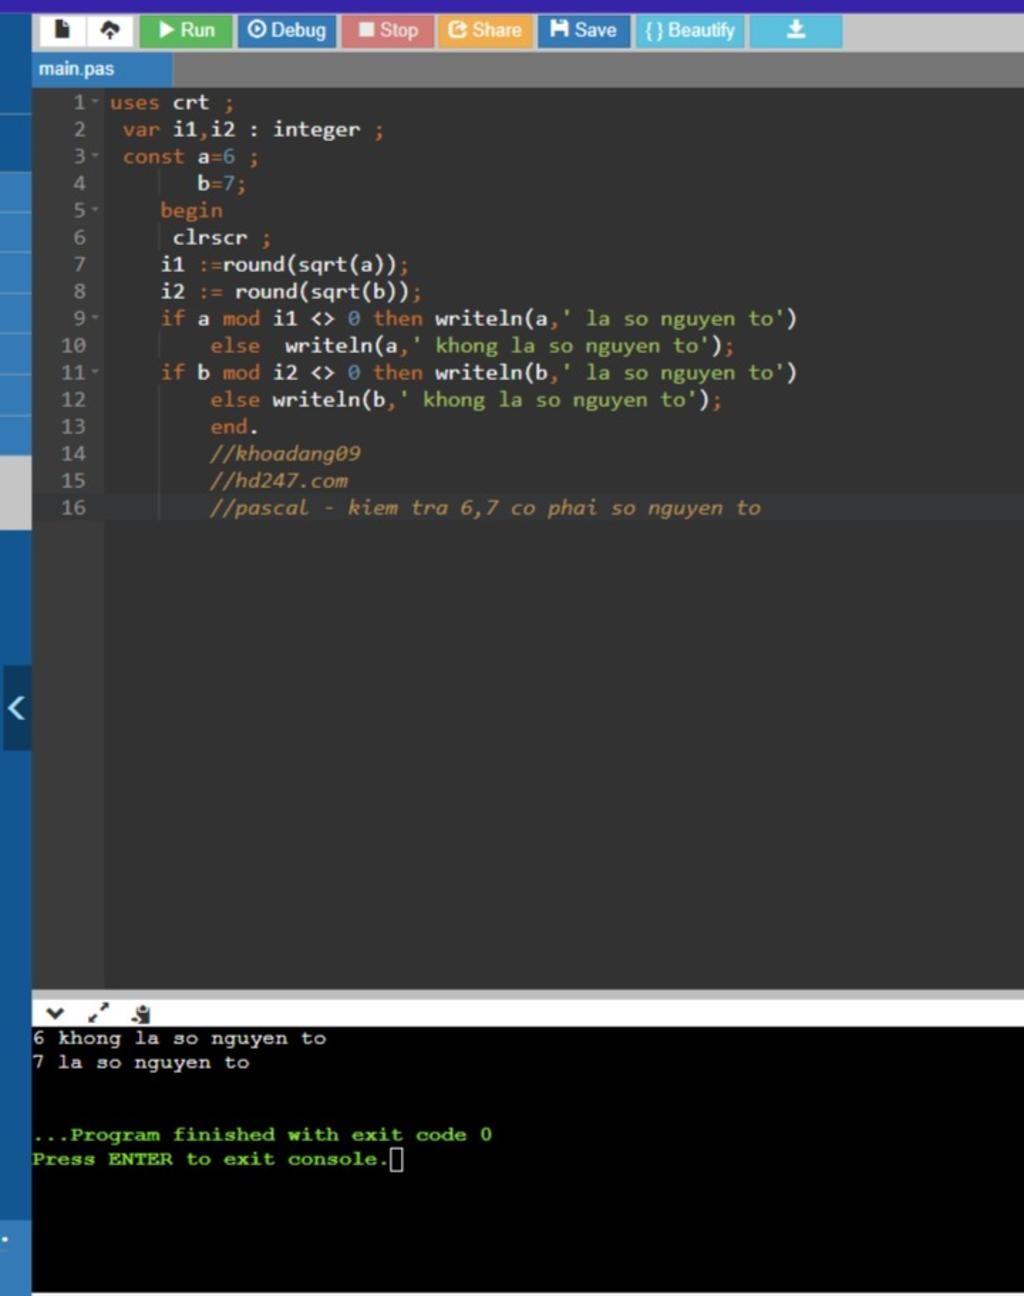The image size is (1024, 1296).
Task: Click the '//pascal - kiem tra' comment
Action: (485, 508)
